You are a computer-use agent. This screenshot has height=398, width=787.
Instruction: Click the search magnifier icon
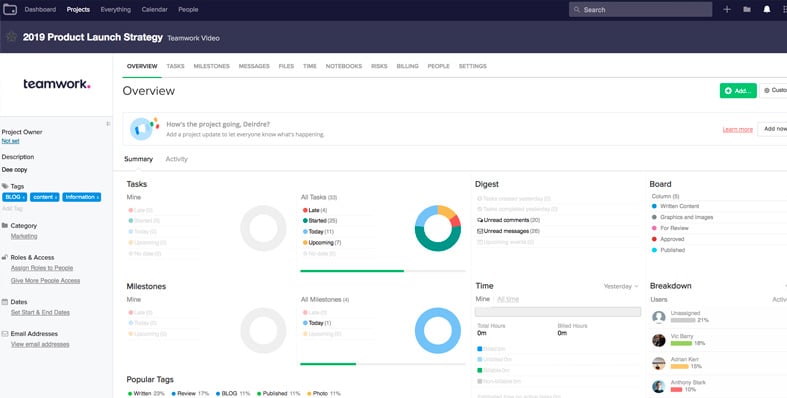coord(577,10)
